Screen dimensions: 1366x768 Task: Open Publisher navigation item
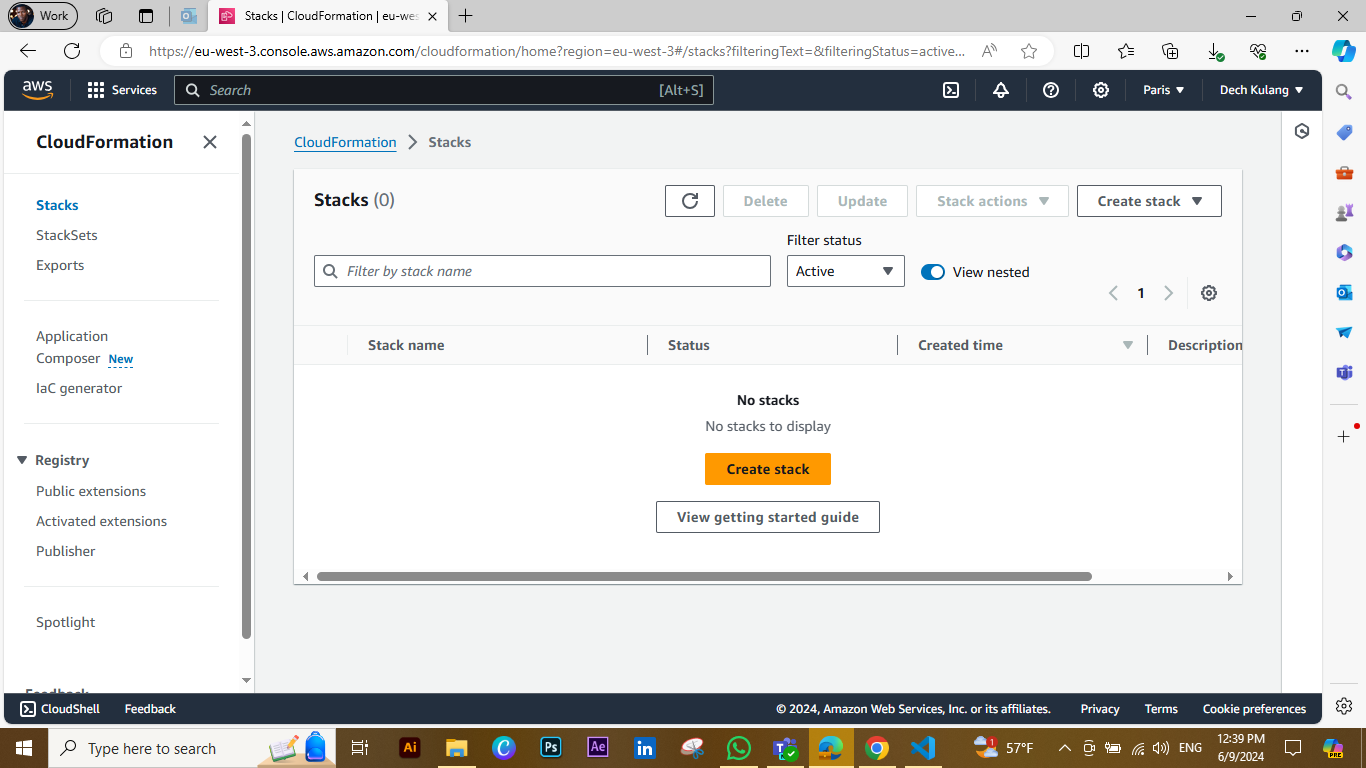coord(66,551)
